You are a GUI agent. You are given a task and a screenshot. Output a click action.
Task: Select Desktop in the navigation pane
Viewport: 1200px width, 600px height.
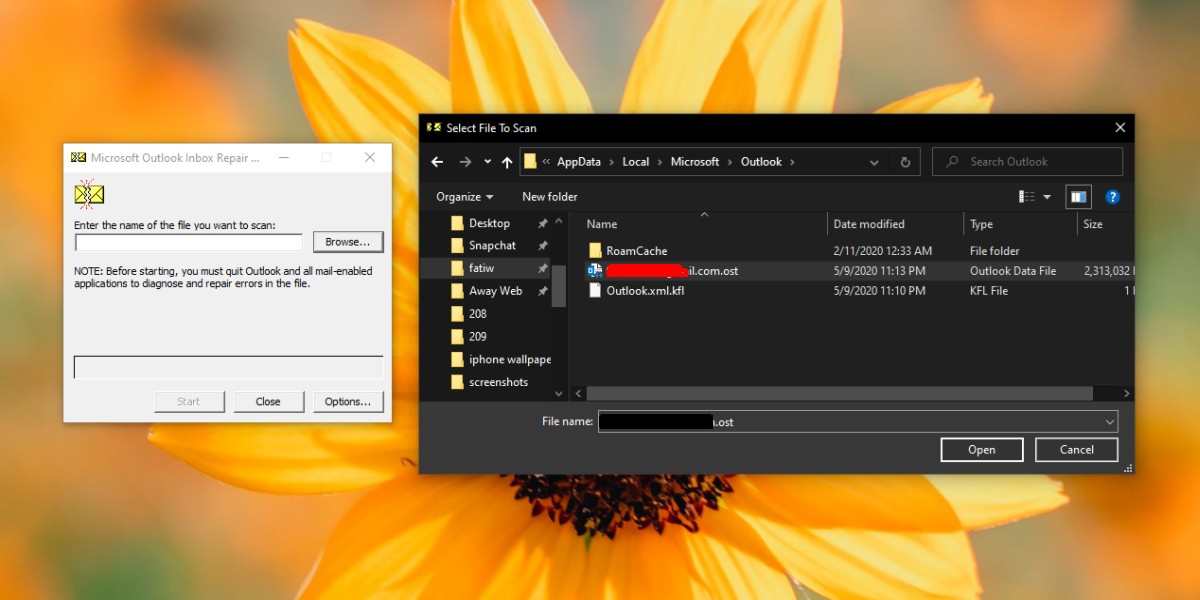pyautogui.click(x=489, y=223)
